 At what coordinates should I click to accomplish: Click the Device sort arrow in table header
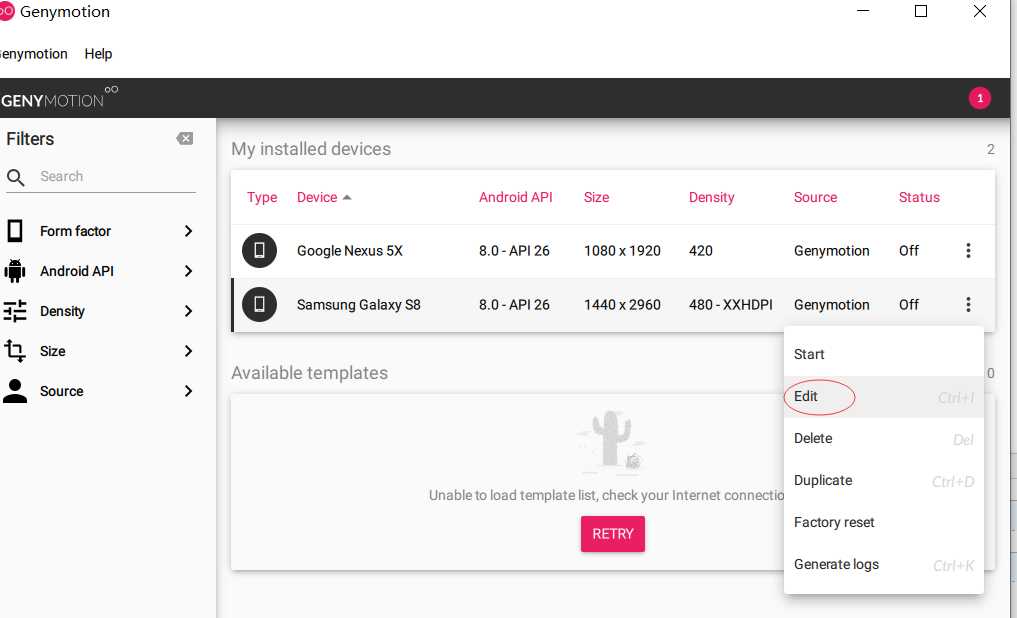347,197
